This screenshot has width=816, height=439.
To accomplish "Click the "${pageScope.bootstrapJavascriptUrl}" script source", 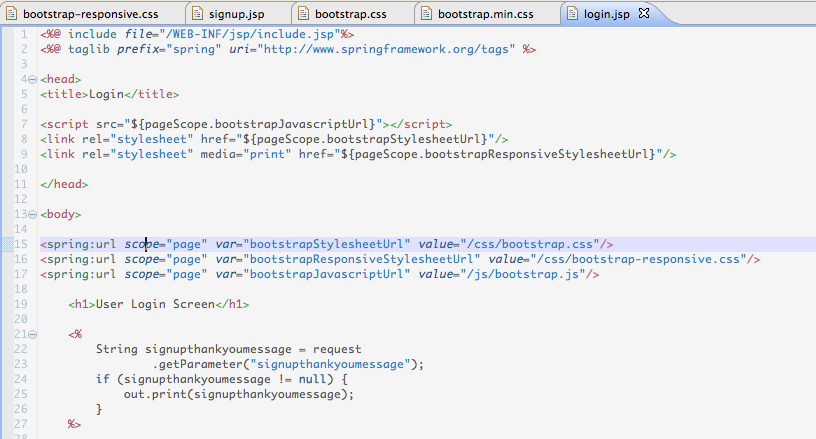I will 253,124.
